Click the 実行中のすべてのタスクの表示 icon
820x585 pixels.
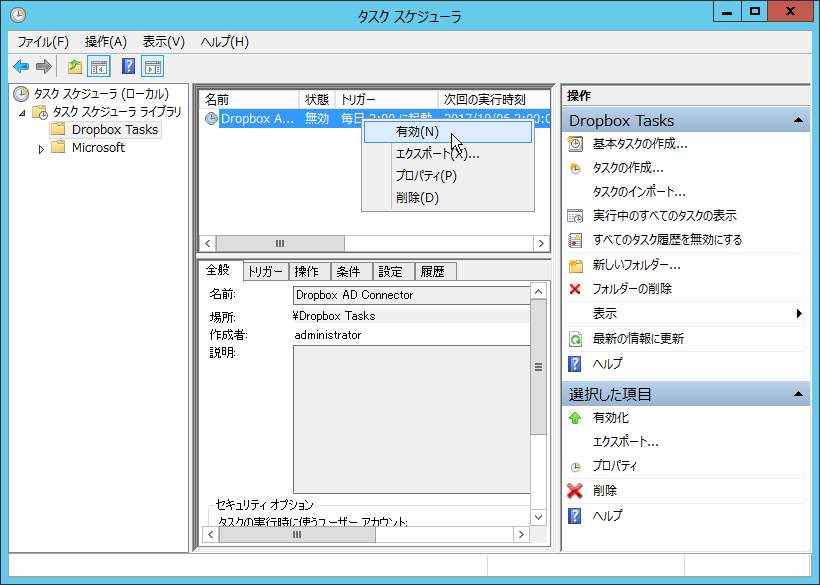click(x=575, y=216)
